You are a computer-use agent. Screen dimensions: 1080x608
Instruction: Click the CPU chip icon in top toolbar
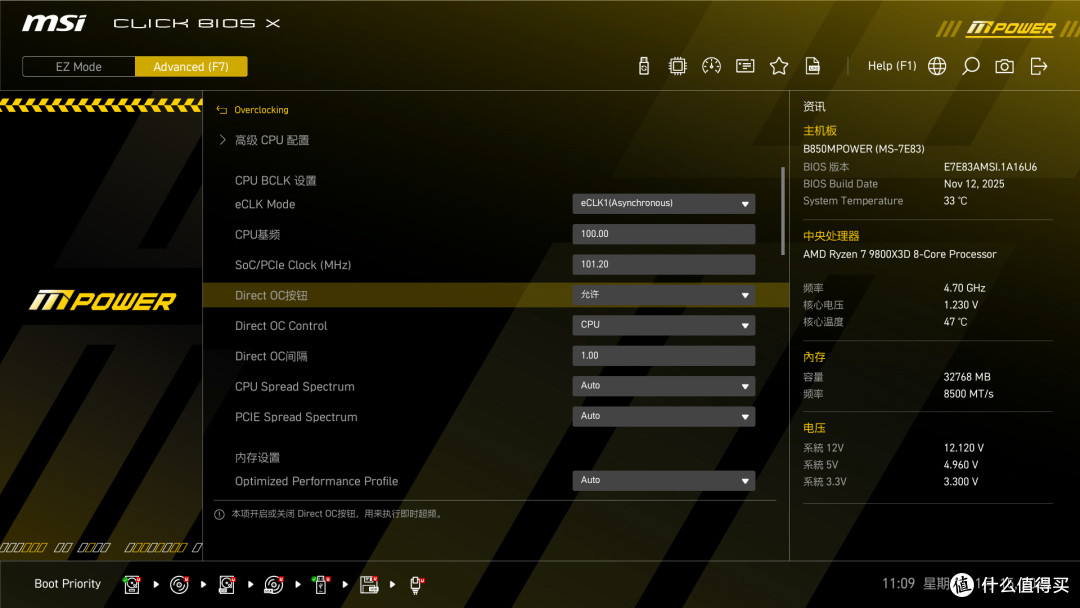(x=677, y=66)
